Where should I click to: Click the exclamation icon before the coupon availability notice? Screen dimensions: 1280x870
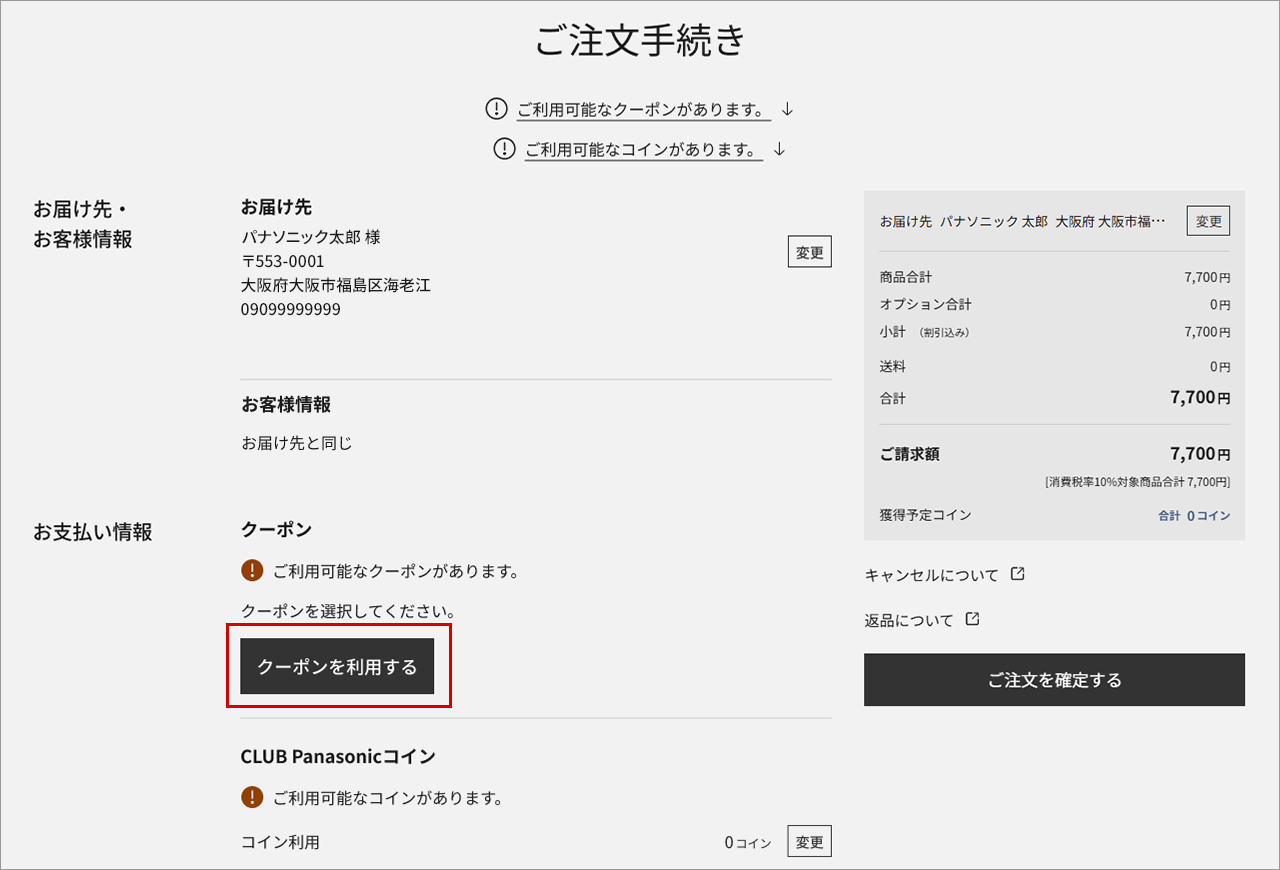(497, 108)
